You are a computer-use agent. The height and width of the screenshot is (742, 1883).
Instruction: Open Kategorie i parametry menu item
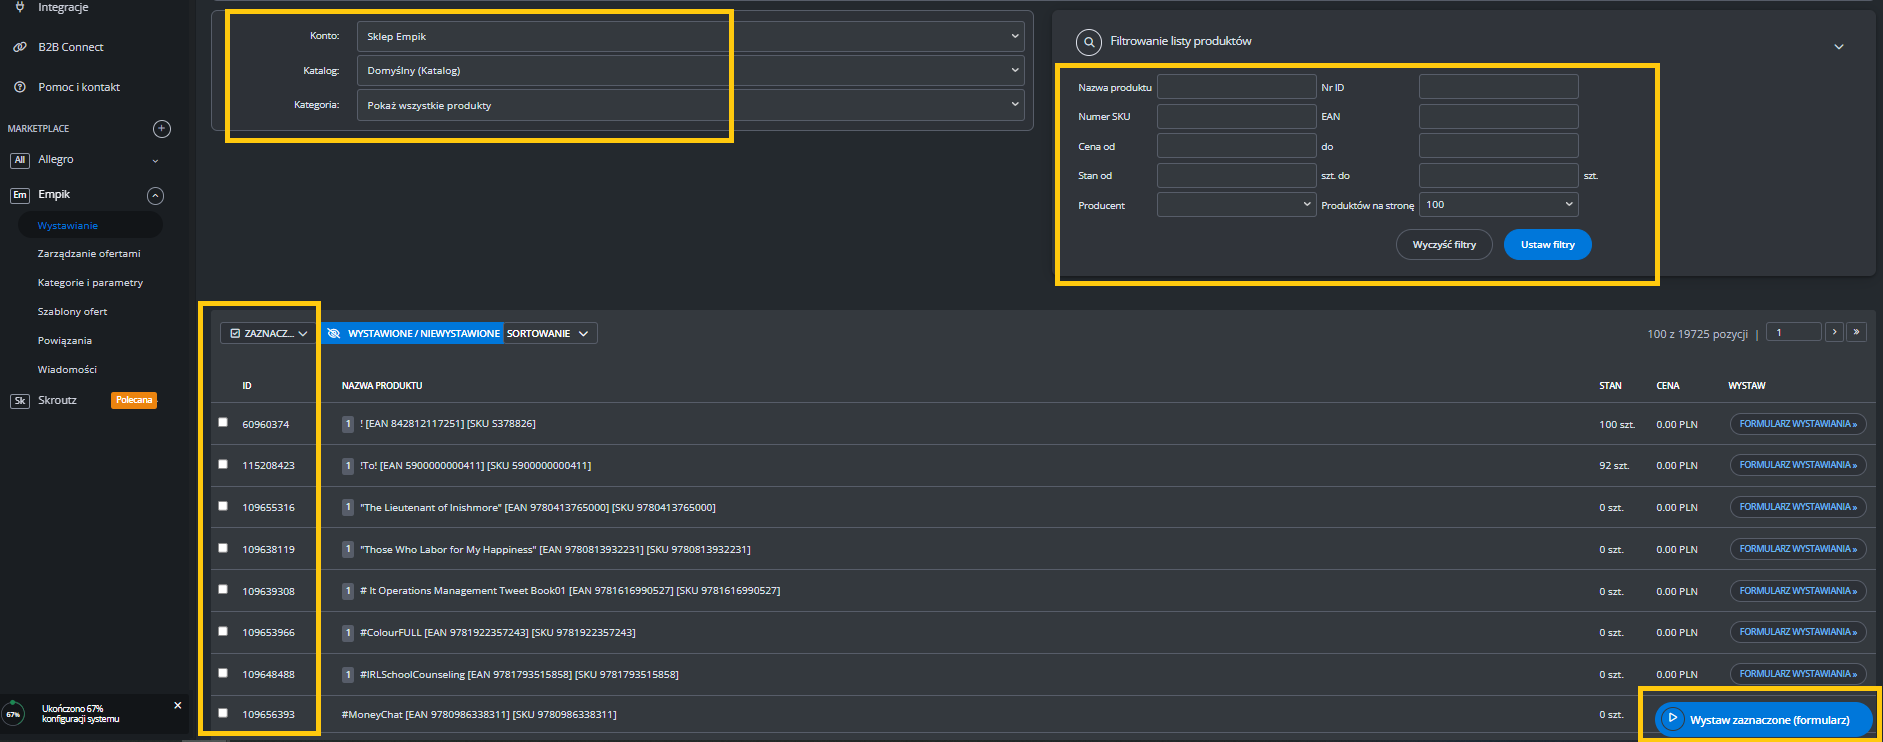90,283
